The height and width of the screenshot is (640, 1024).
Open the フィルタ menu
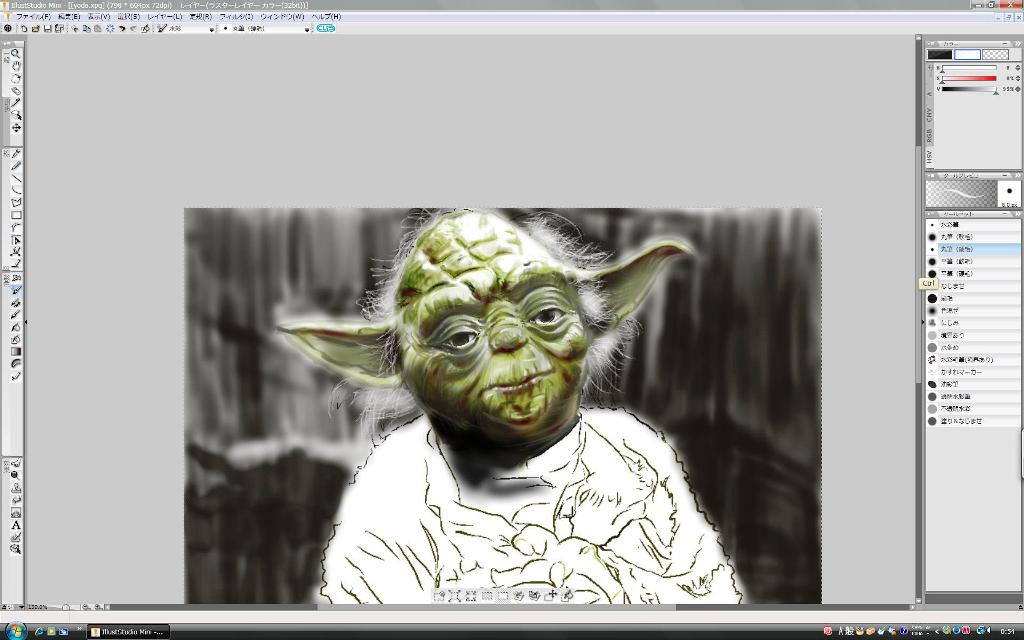point(236,17)
